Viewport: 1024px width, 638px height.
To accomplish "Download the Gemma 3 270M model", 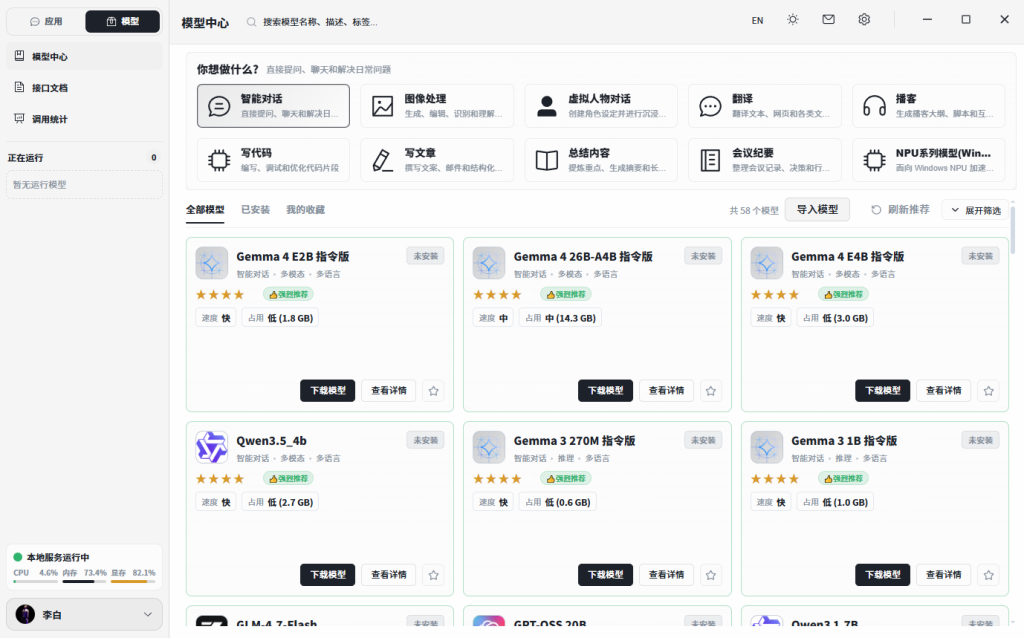I will coord(605,575).
